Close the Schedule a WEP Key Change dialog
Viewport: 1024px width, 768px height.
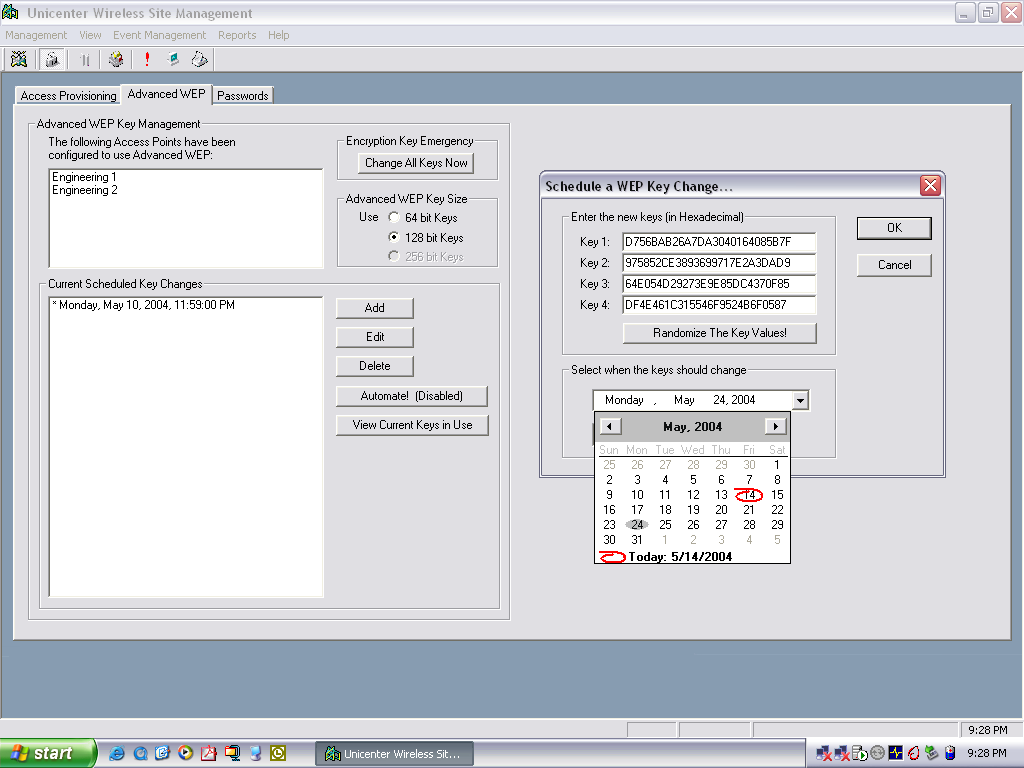(930, 185)
